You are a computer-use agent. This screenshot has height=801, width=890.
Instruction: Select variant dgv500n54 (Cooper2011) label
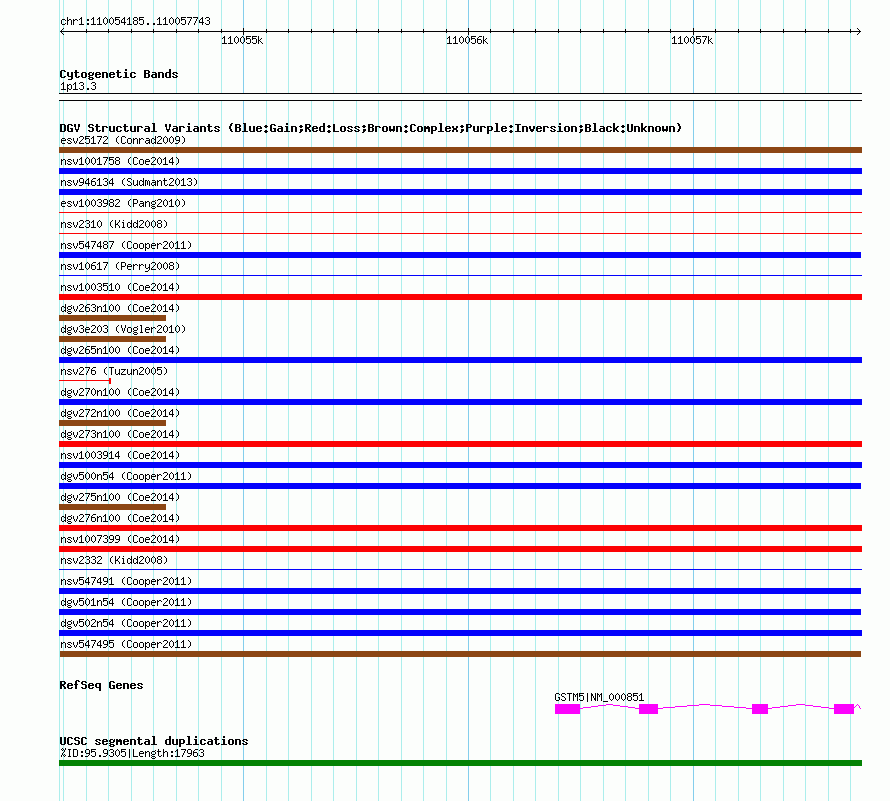126,476
